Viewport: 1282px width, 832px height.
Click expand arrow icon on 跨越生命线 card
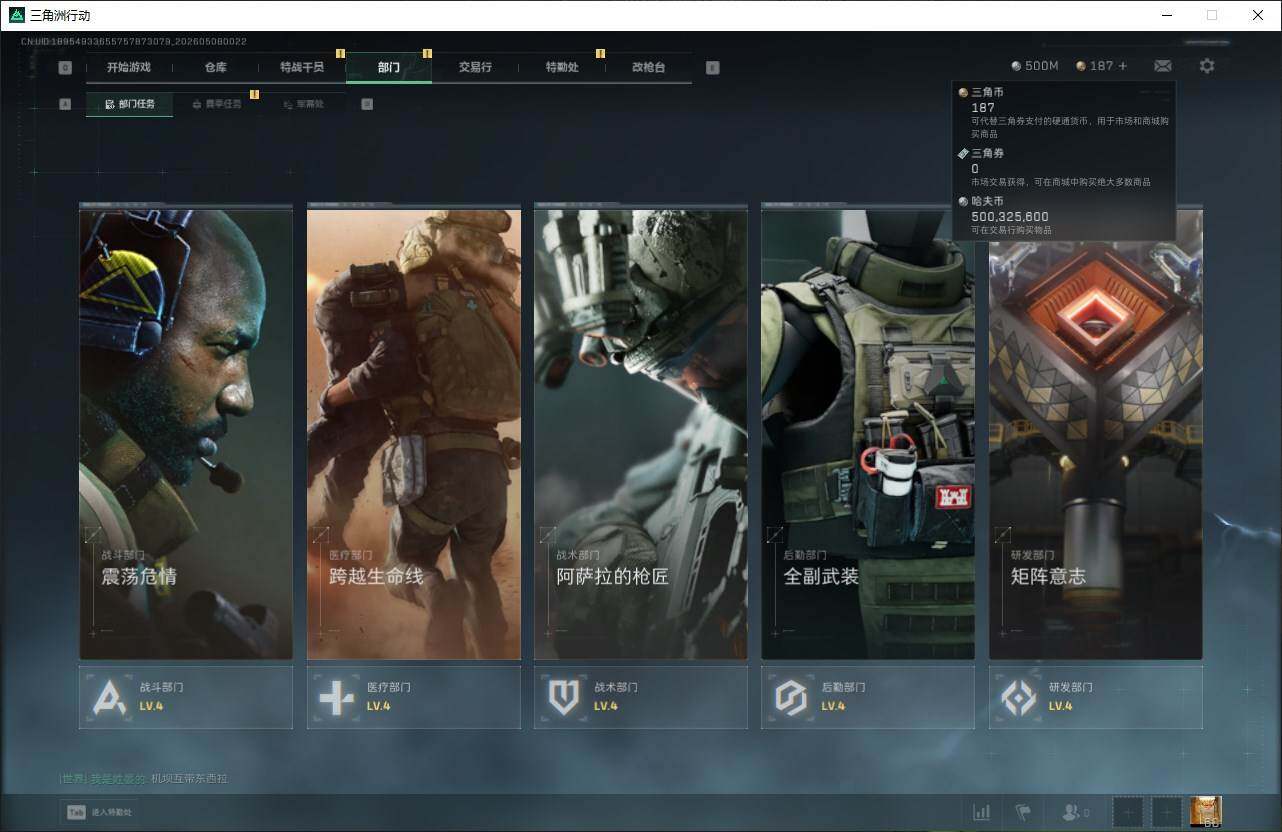(320, 535)
